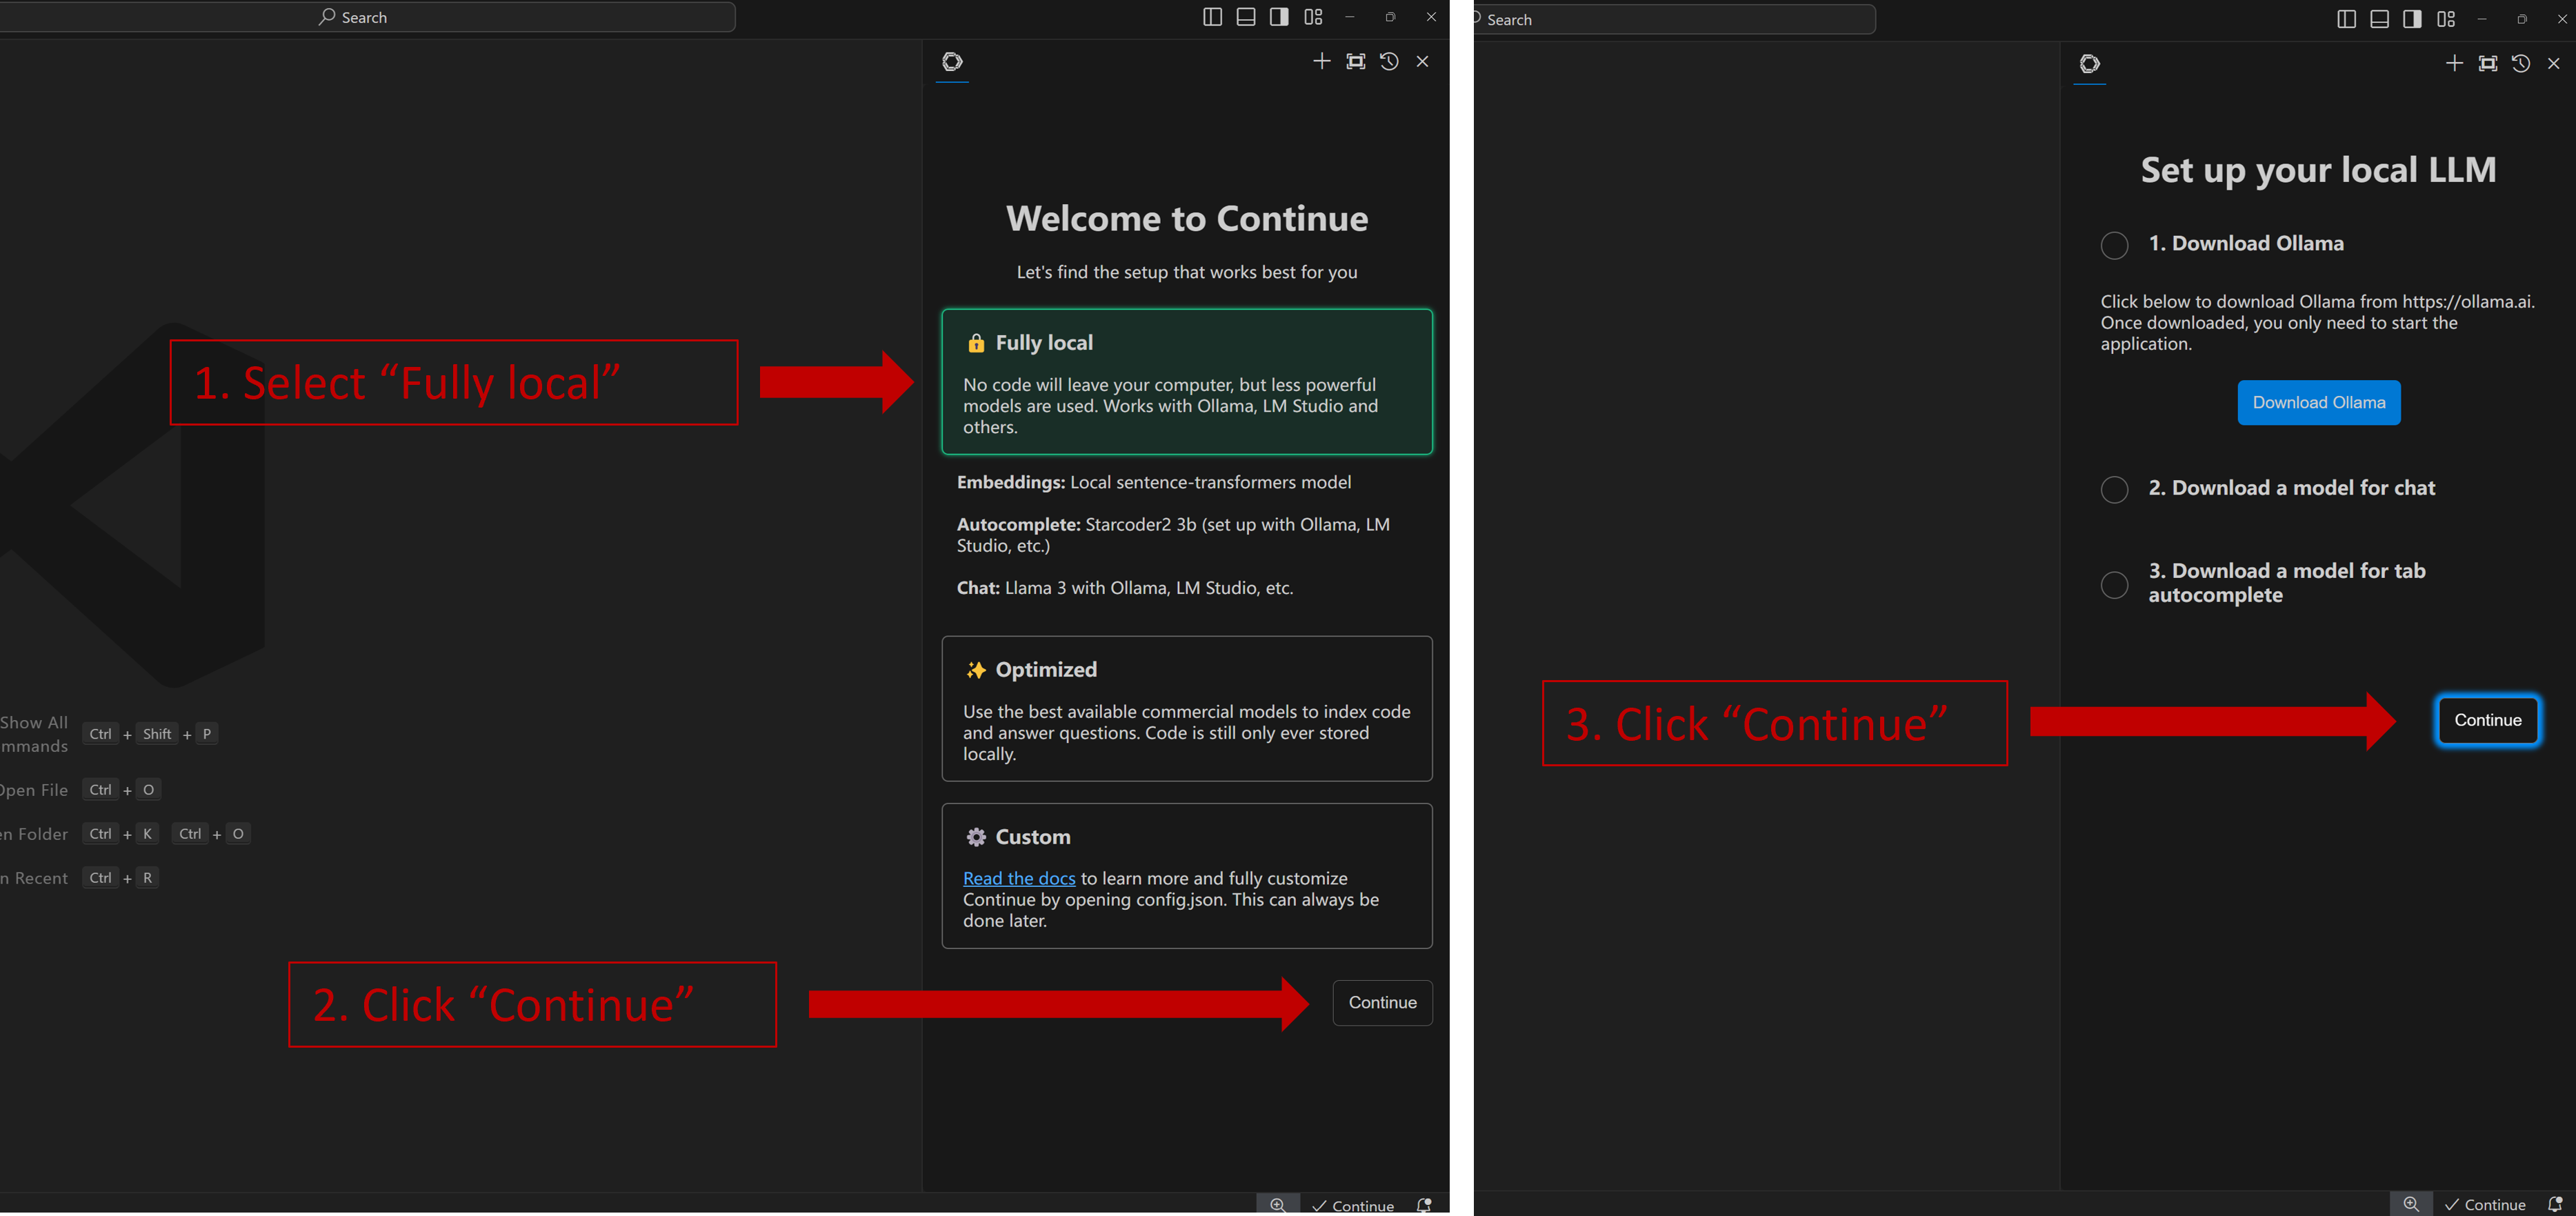This screenshot has height=1216, width=2576.
Task: Start new session with plus icon, left panel
Action: [1321, 62]
